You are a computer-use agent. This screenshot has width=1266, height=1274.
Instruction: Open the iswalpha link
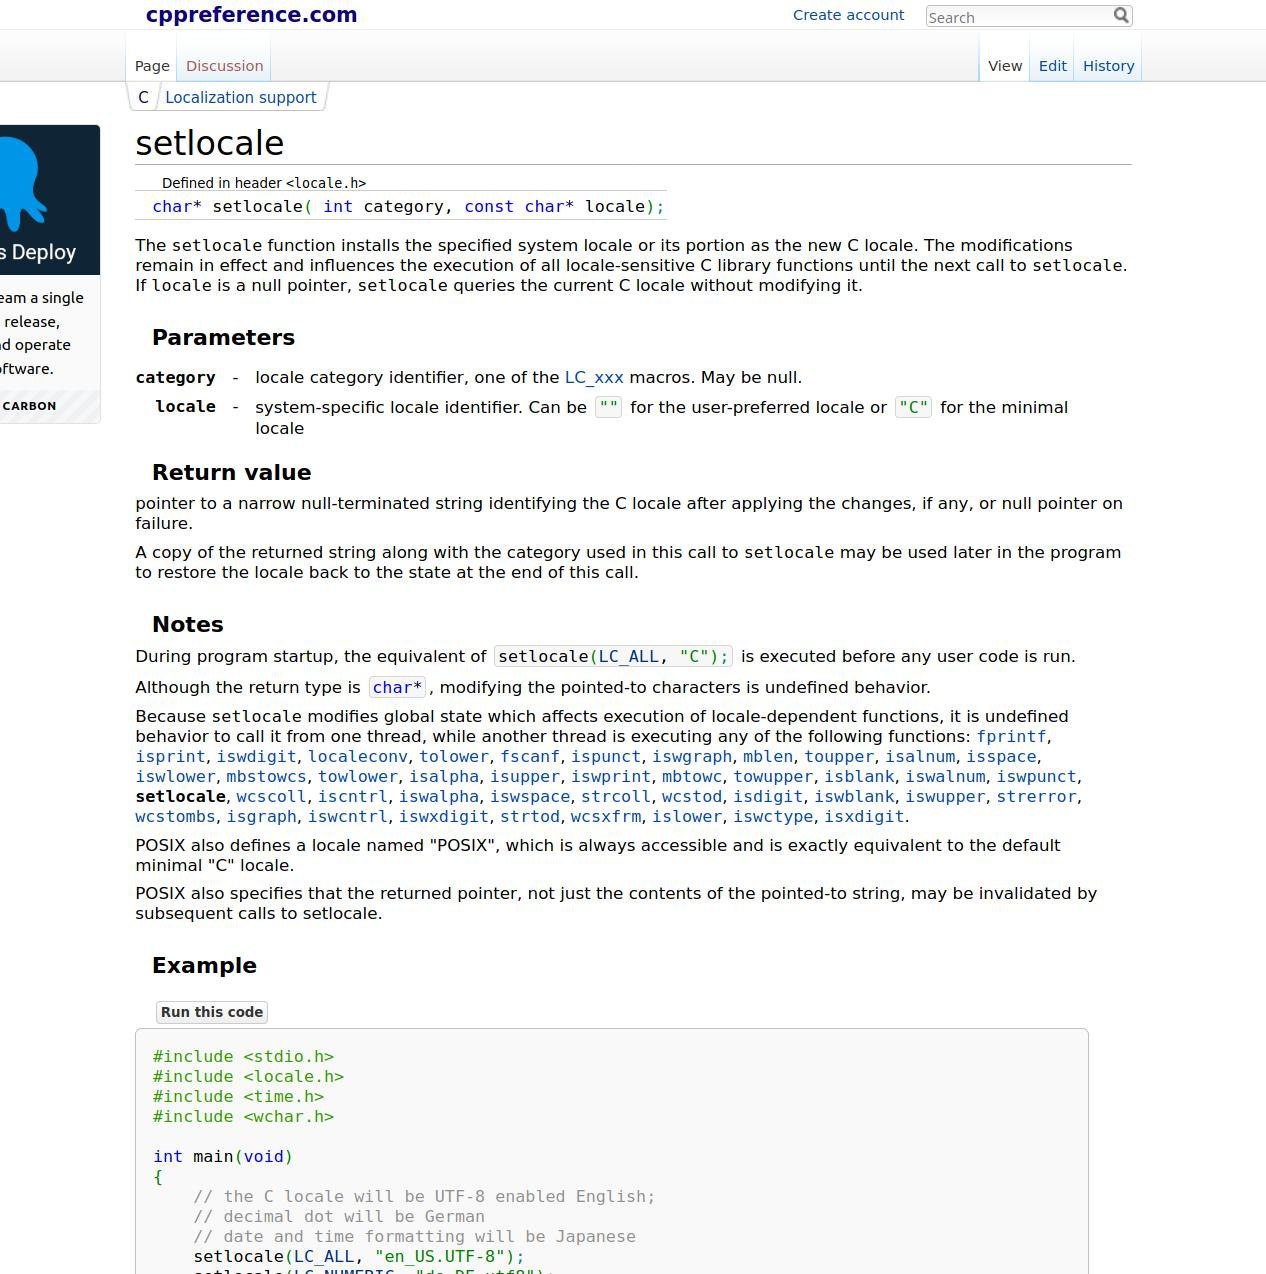tap(439, 797)
